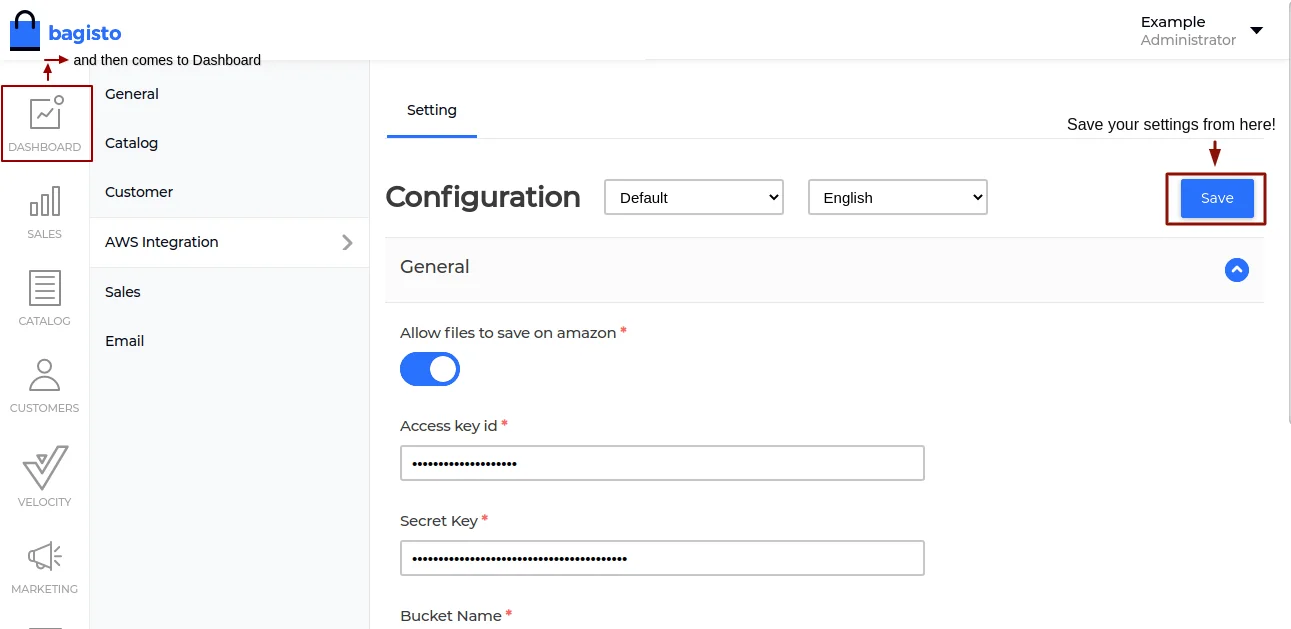The width and height of the screenshot is (1291, 629).
Task: Open AWS Integration configuration menu item
Action: coord(229,242)
